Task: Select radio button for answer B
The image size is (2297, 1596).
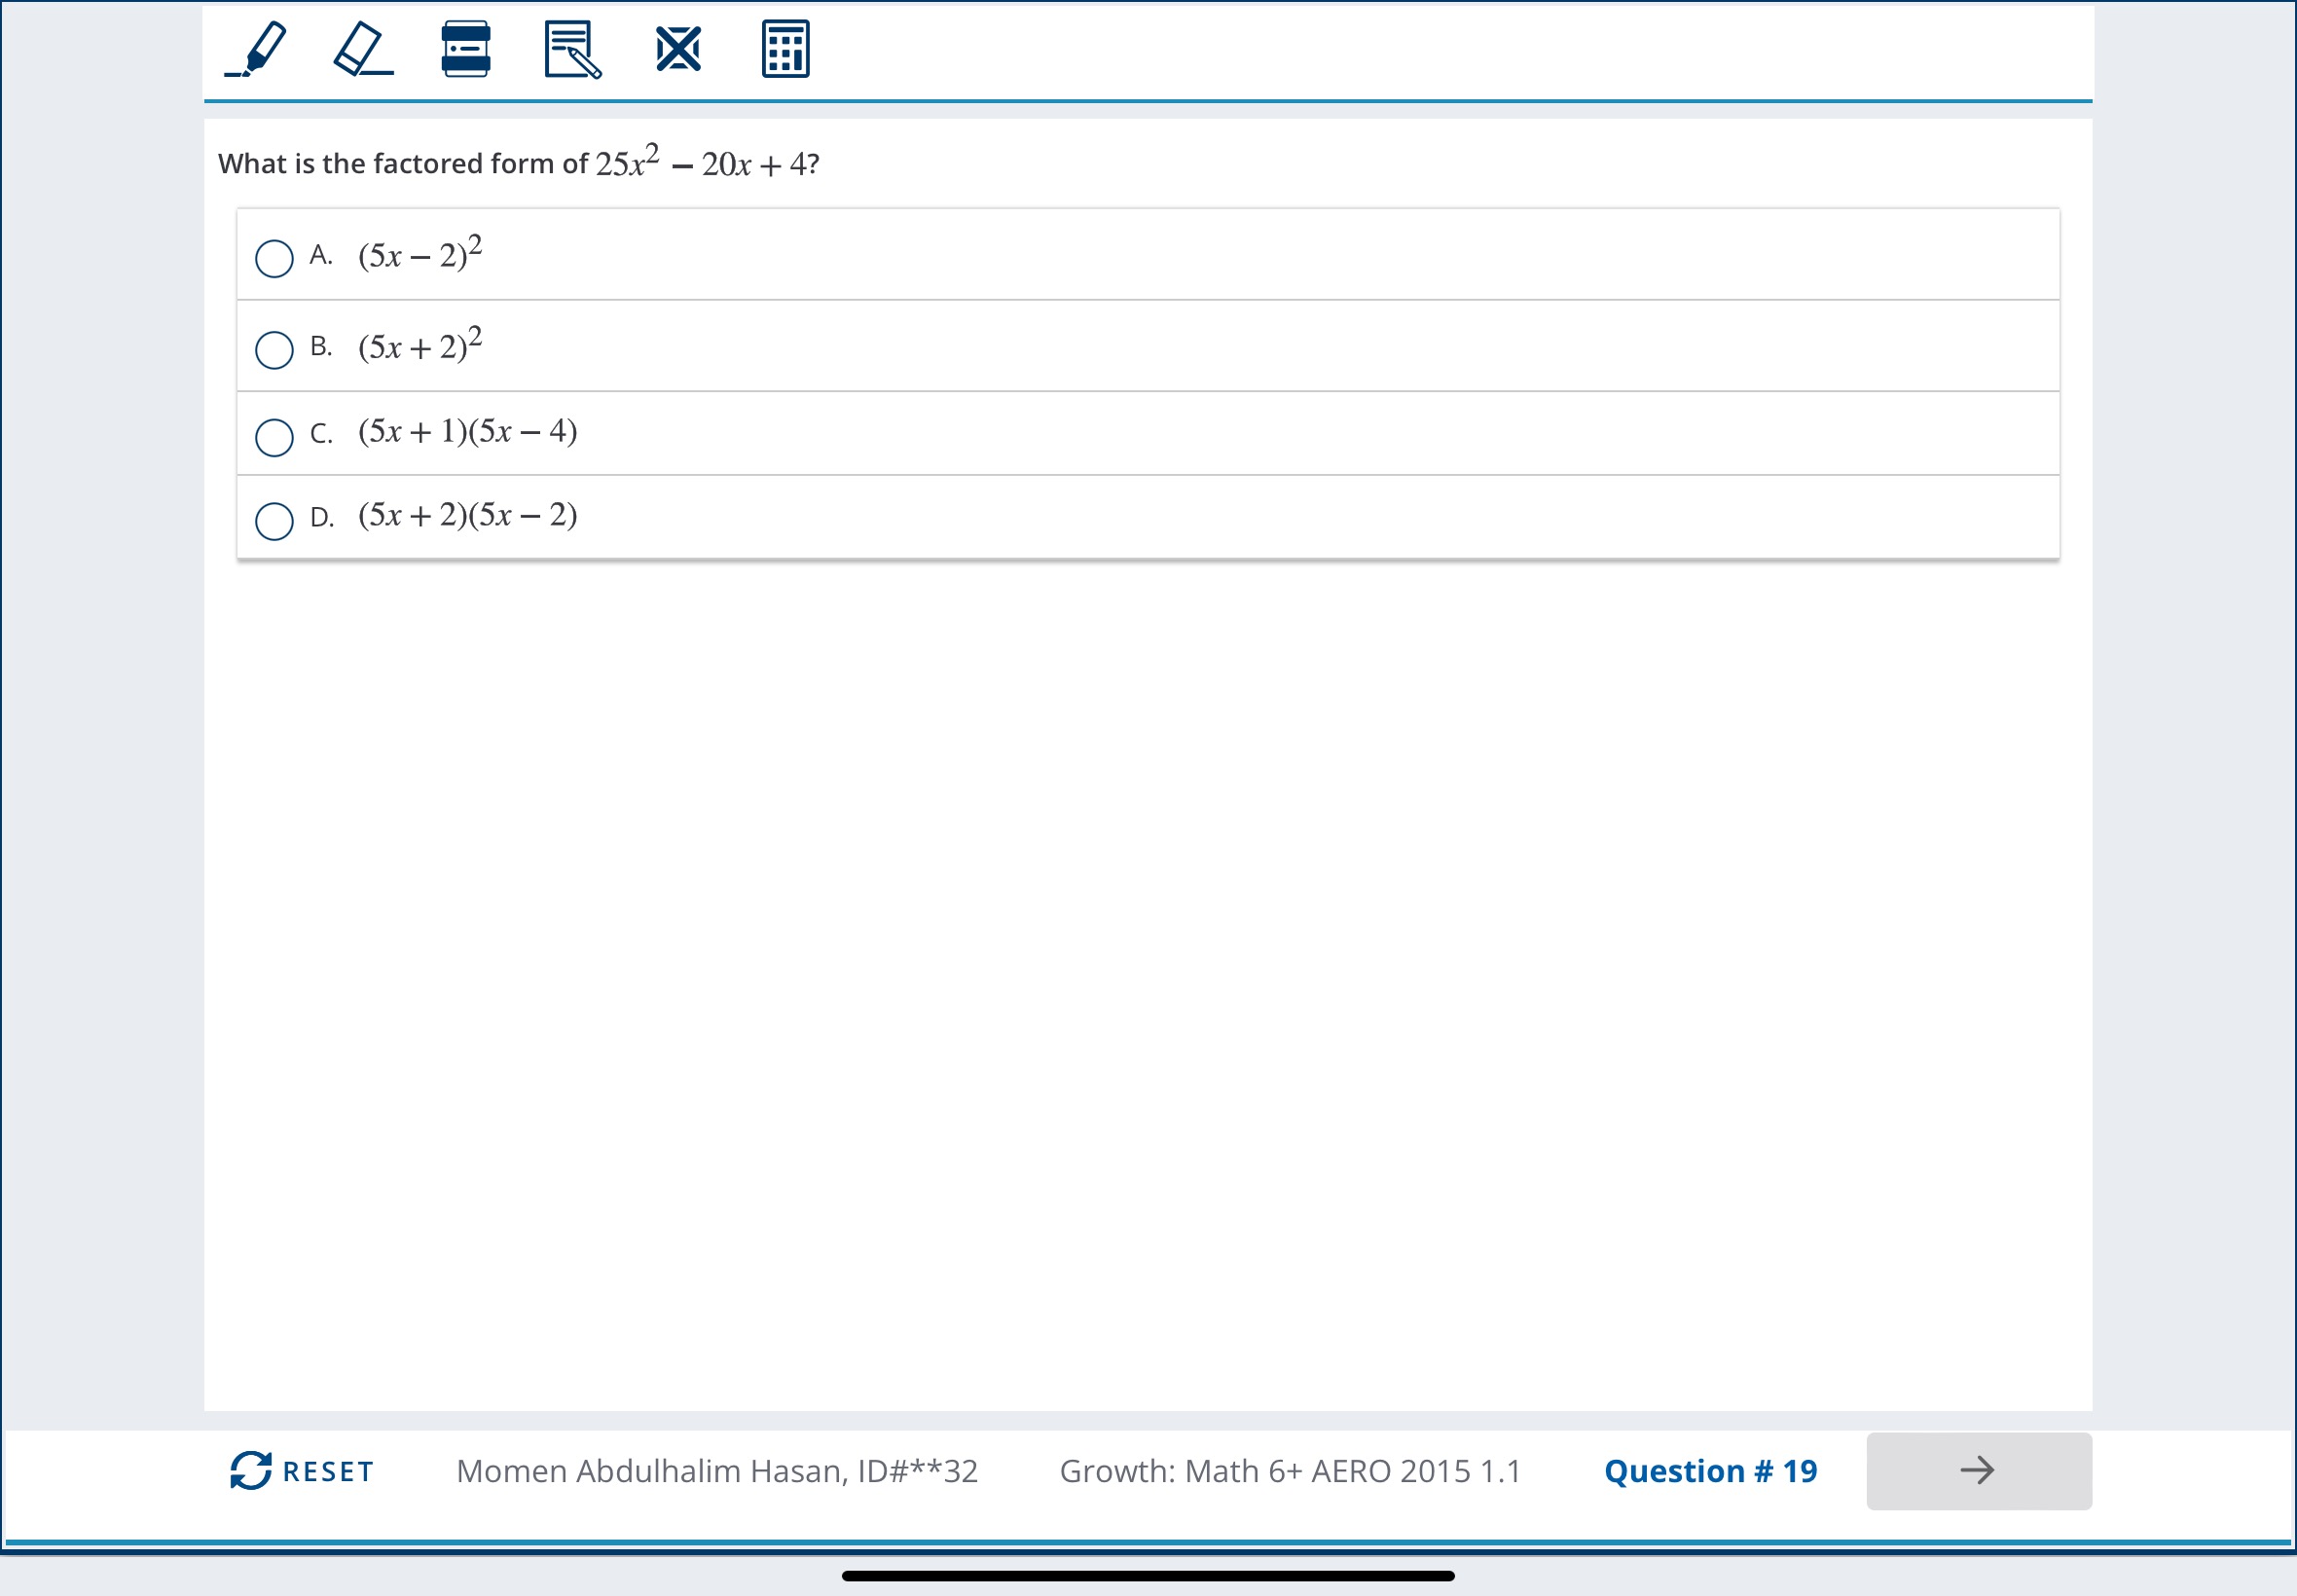Action: [x=274, y=350]
